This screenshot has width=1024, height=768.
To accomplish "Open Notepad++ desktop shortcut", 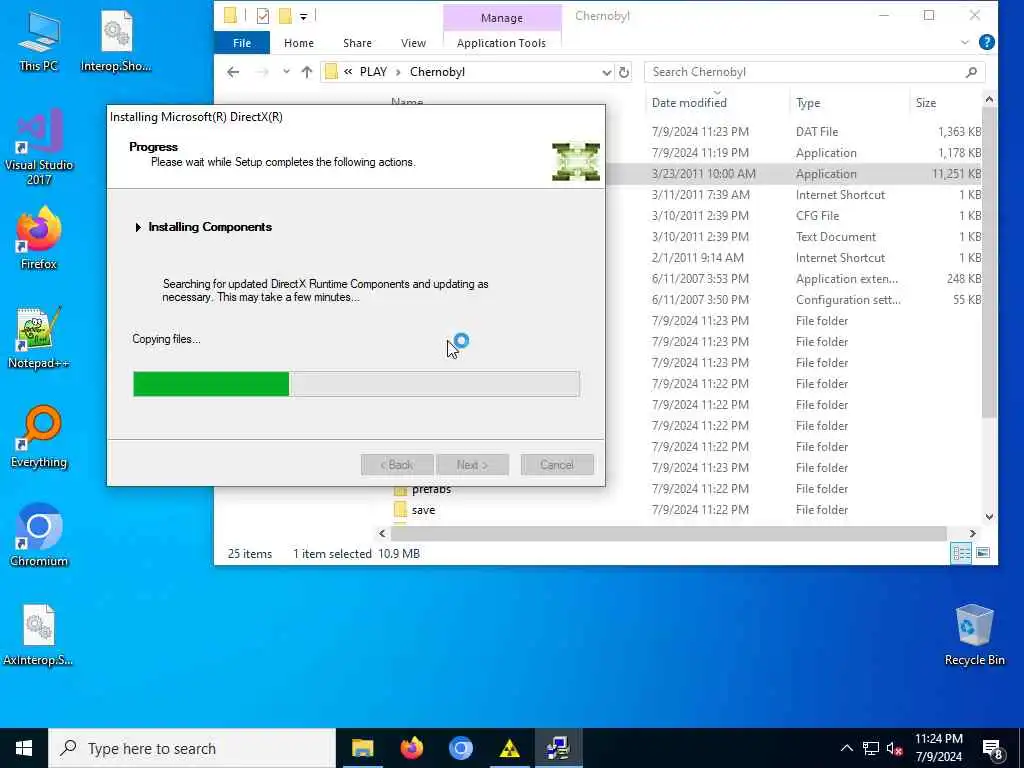I will tap(39, 338).
